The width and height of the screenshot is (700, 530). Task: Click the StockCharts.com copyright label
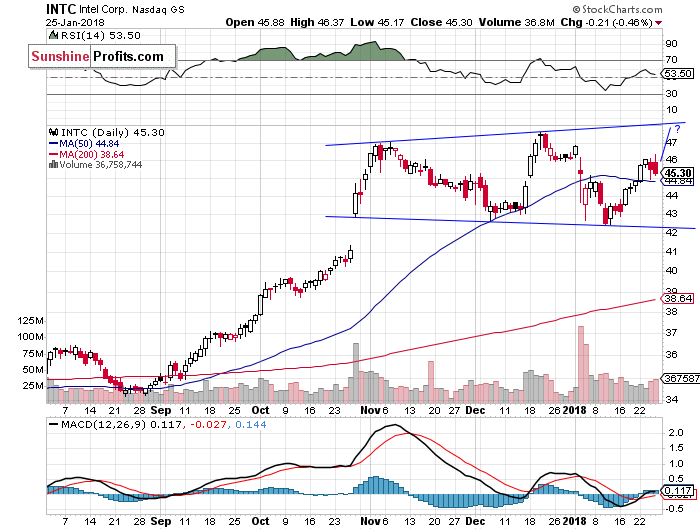[x=617, y=9]
